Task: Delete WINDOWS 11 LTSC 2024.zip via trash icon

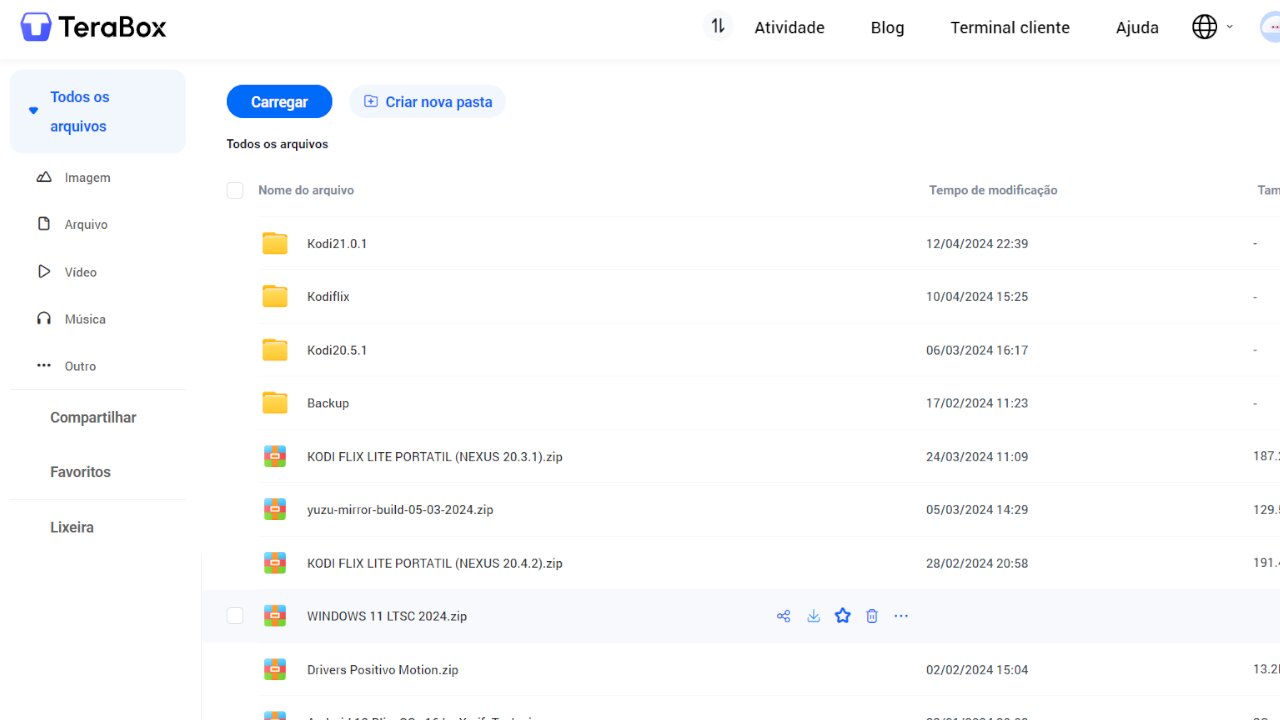Action: pos(872,616)
